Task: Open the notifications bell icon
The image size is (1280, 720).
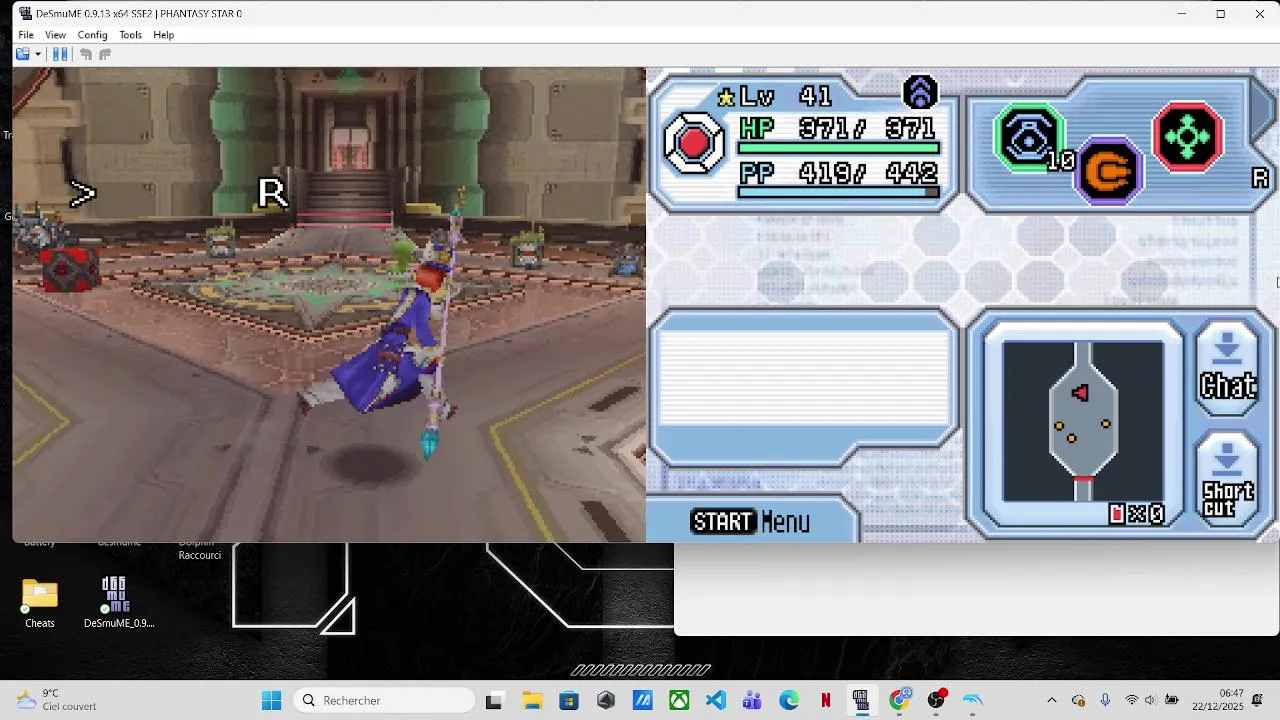Action: [1258, 700]
